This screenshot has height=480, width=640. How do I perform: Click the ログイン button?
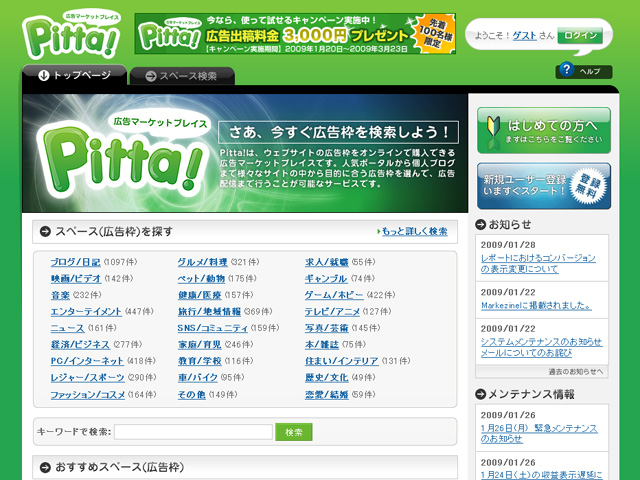point(580,36)
